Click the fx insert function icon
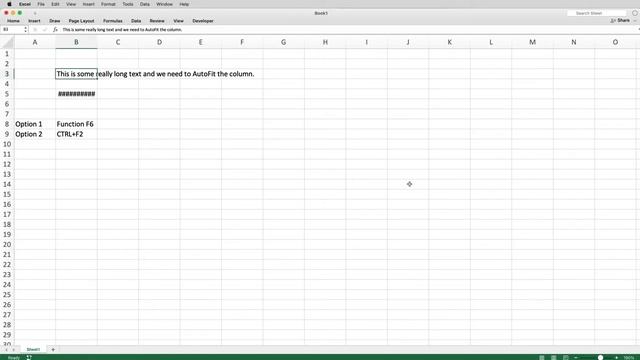 click(x=55, y=30)
